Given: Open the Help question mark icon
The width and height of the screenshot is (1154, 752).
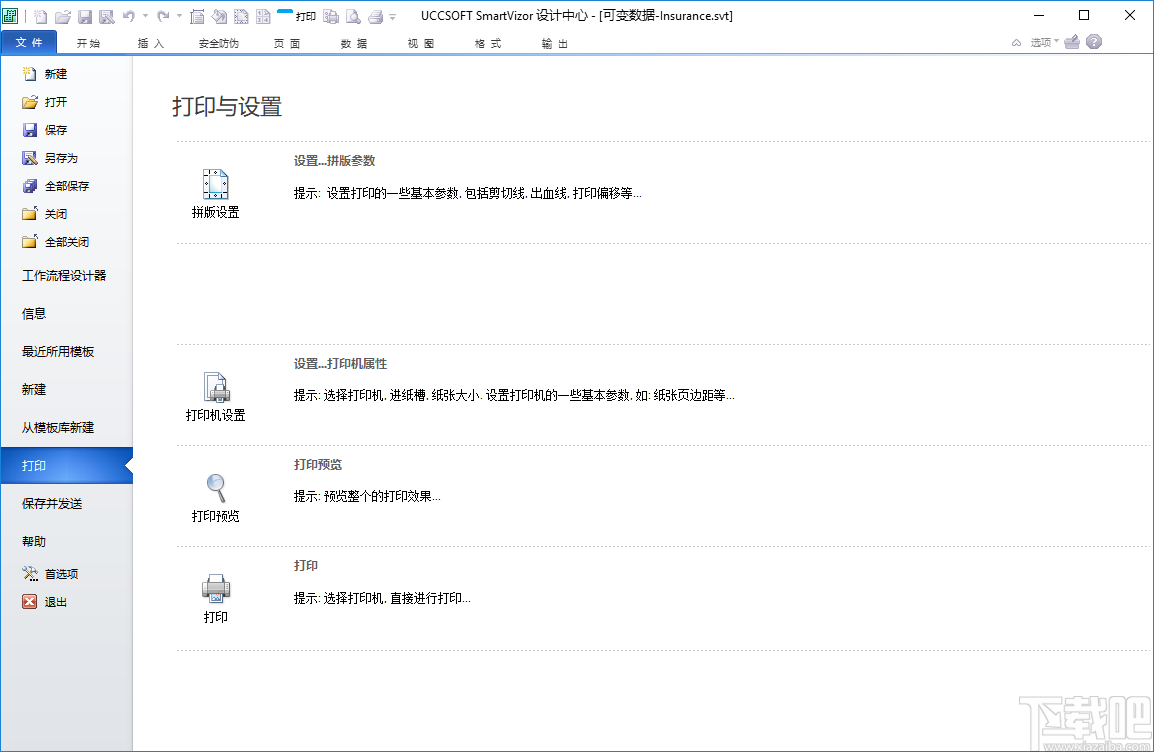Looking at the screenshot, I should 1093,43.
